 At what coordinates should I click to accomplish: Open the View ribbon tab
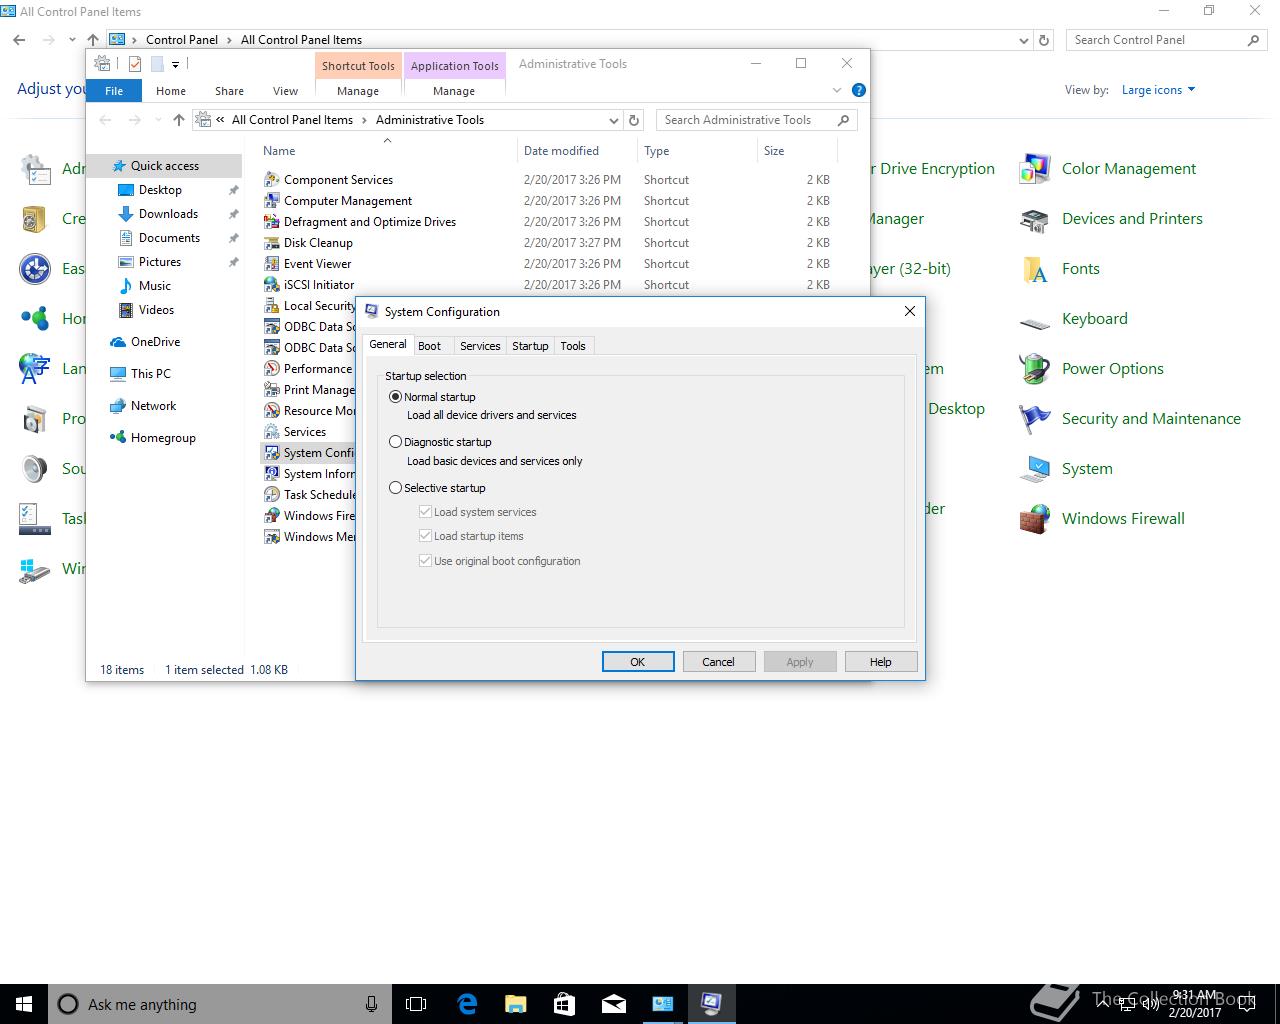285,91
